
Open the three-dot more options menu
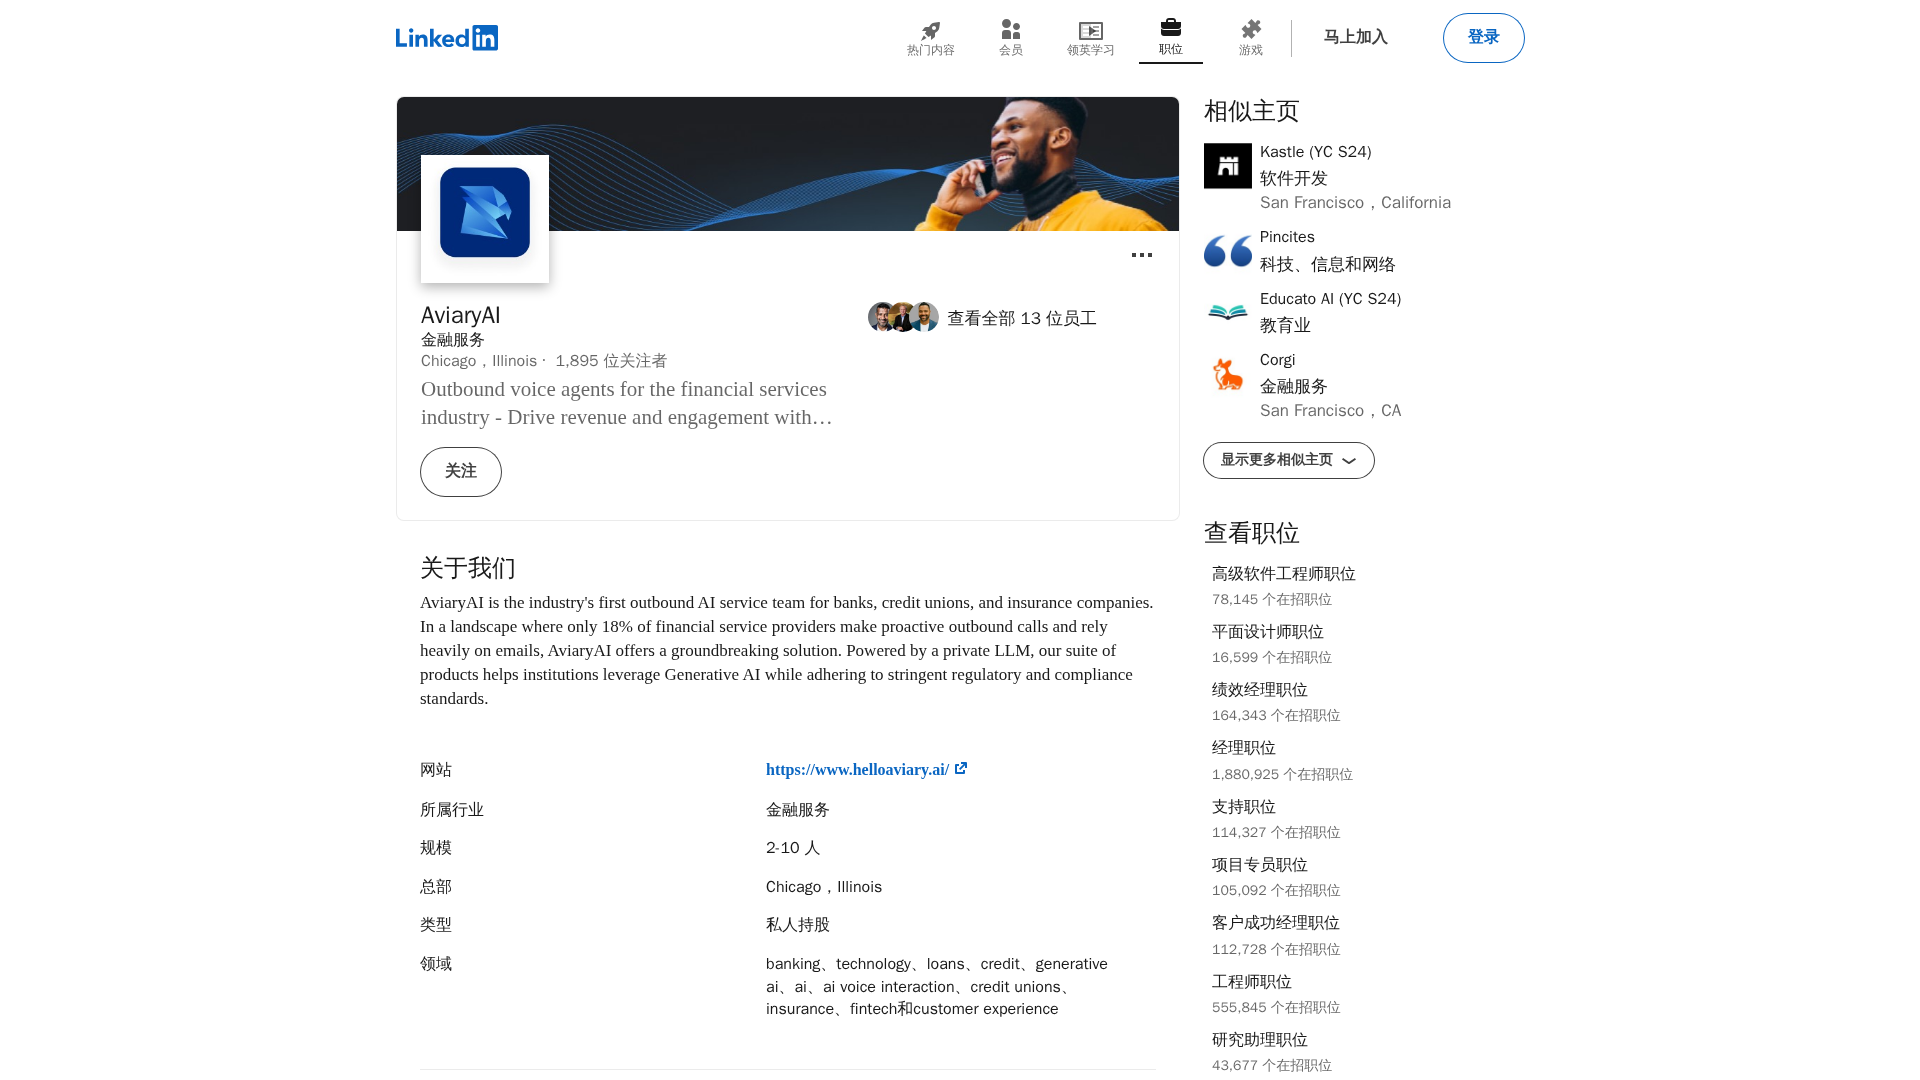(1141, 256)
